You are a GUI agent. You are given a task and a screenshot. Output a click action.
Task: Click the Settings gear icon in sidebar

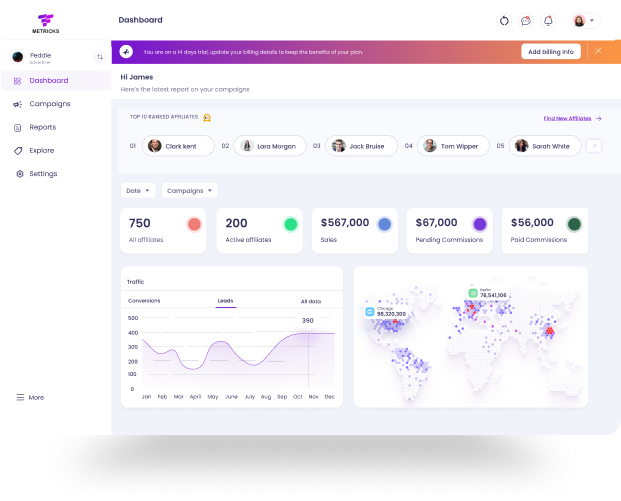pos(18,174)
